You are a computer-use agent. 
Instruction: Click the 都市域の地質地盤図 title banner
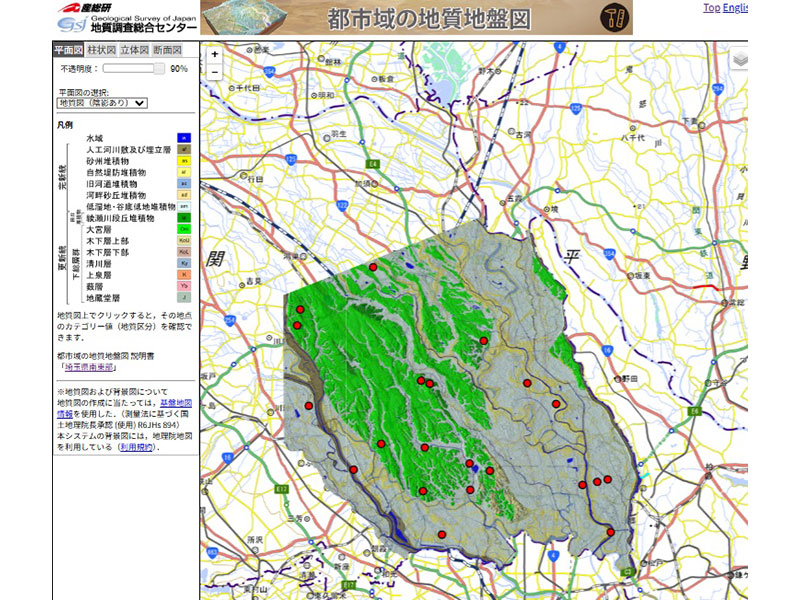[x=428, y=18]
